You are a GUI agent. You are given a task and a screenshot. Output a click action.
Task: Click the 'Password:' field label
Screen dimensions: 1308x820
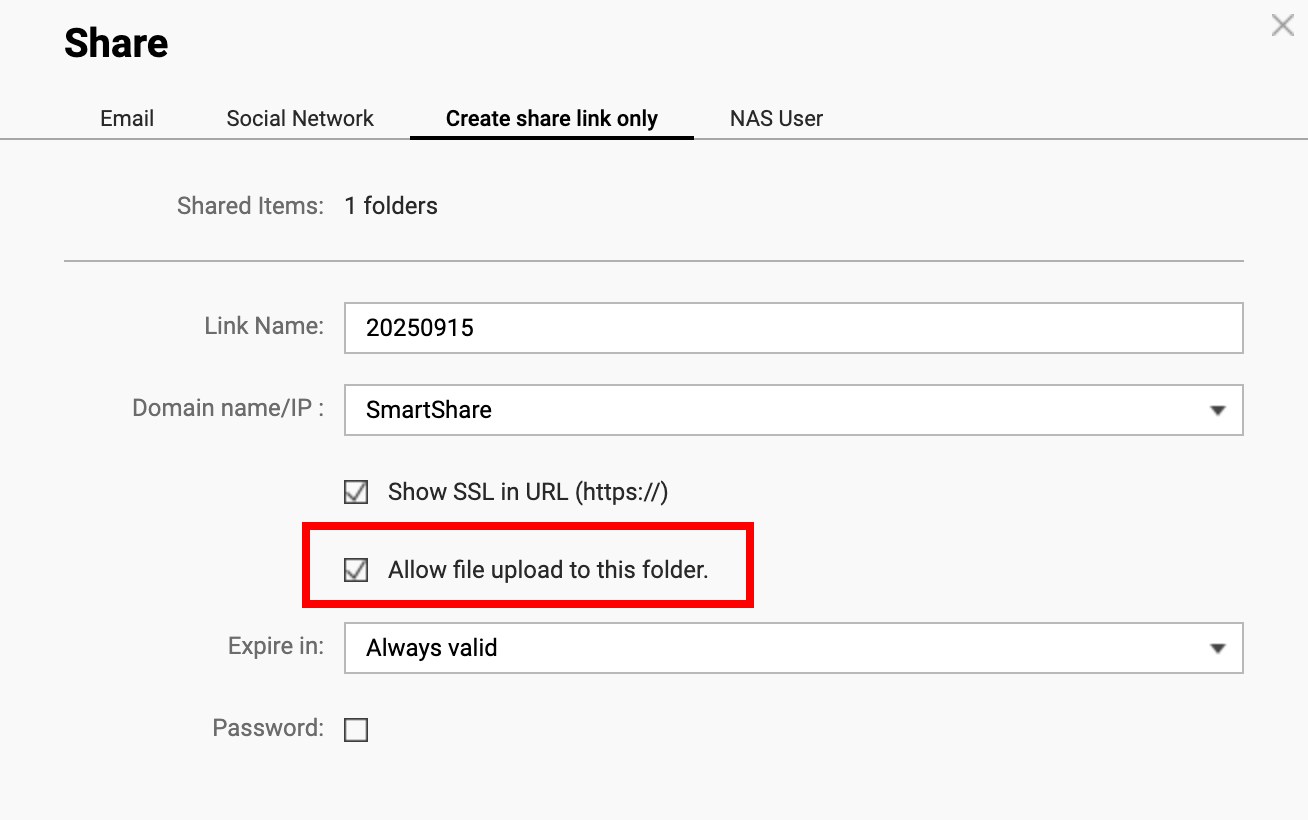(268, 728)
